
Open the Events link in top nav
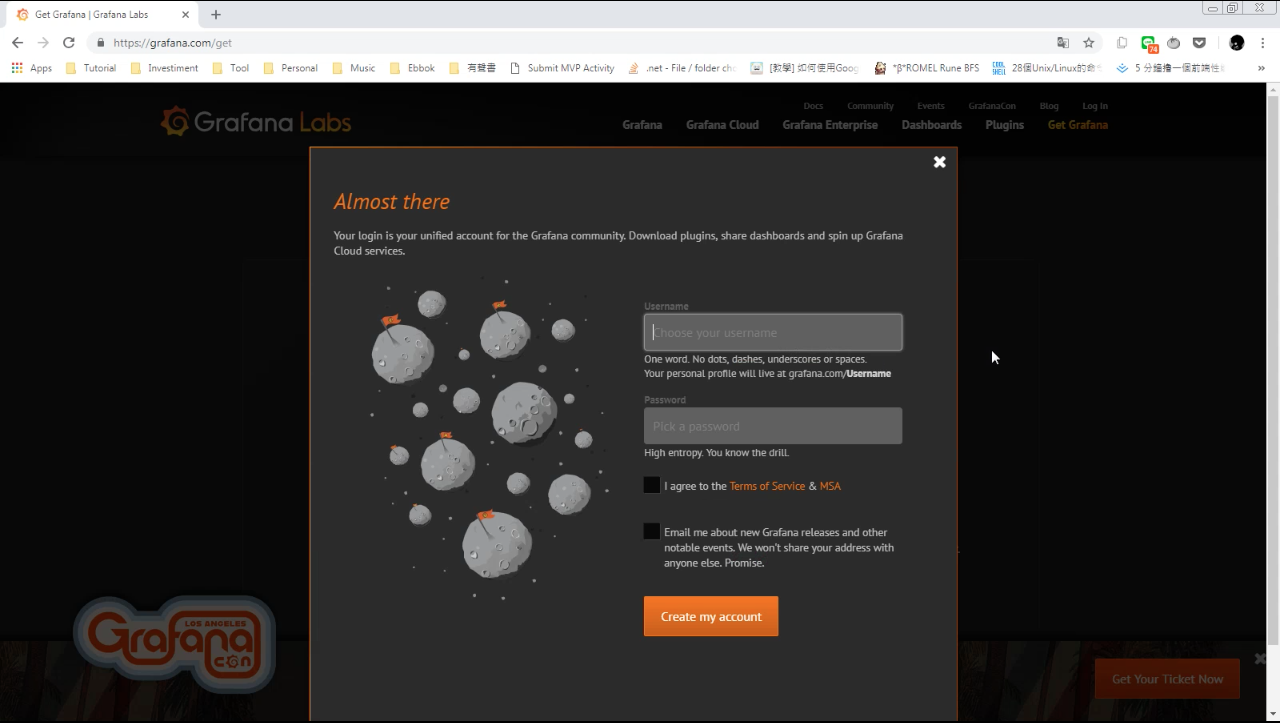[931, 106]
